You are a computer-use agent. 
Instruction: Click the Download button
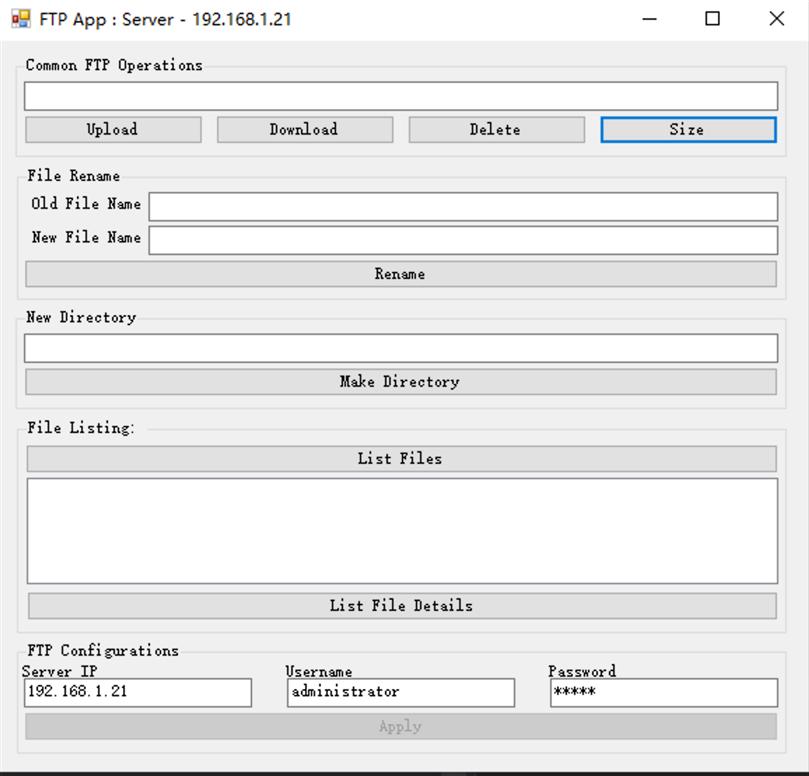(304, 130)
